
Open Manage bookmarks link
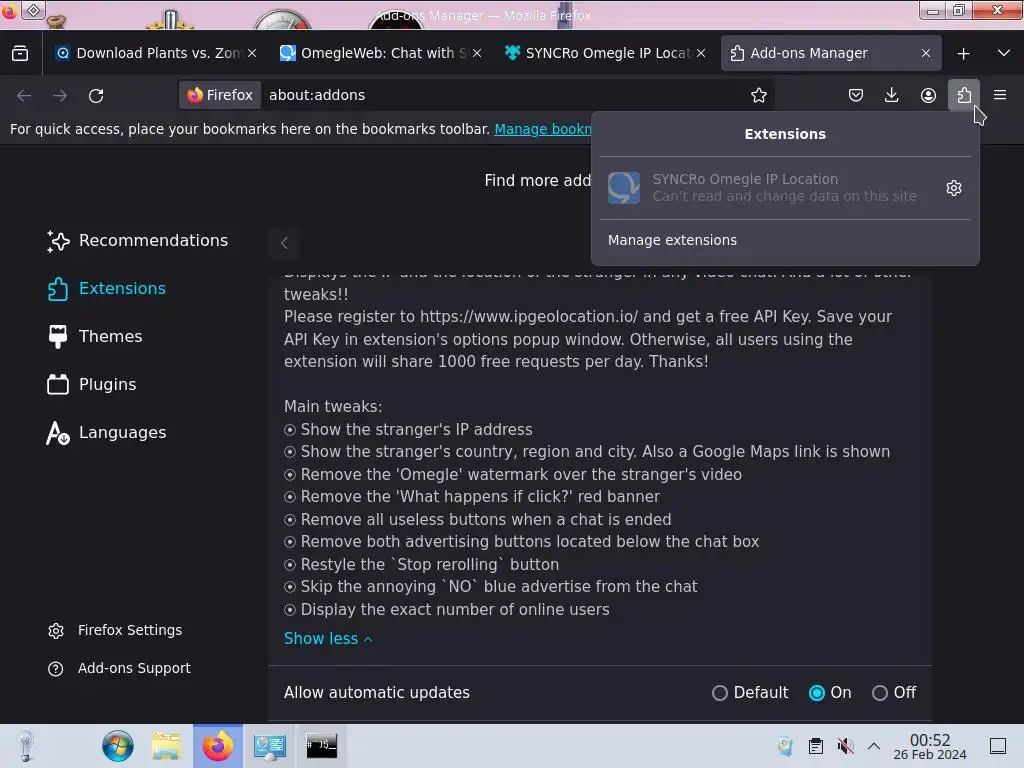click(543, 129)
